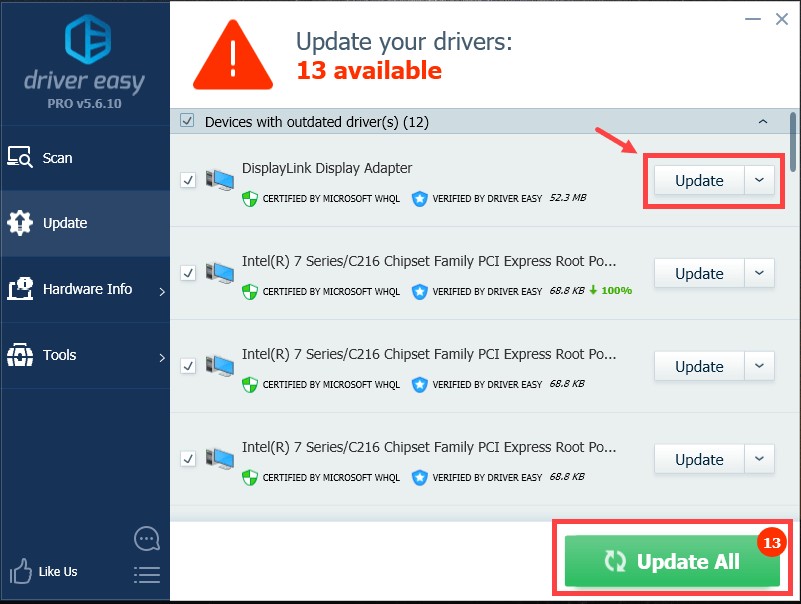The height and width of the screenshot is (604, 801).
Task: Open the Tools toolbox icon
Action: point(20,355)
